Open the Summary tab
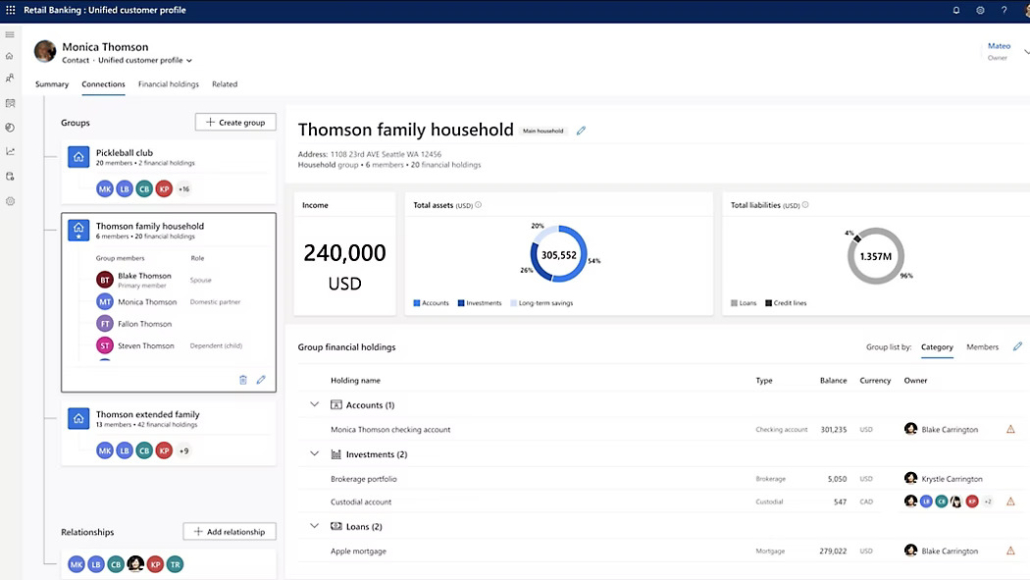The width and height of the screenshot is (1030, 580). (51, 84)
